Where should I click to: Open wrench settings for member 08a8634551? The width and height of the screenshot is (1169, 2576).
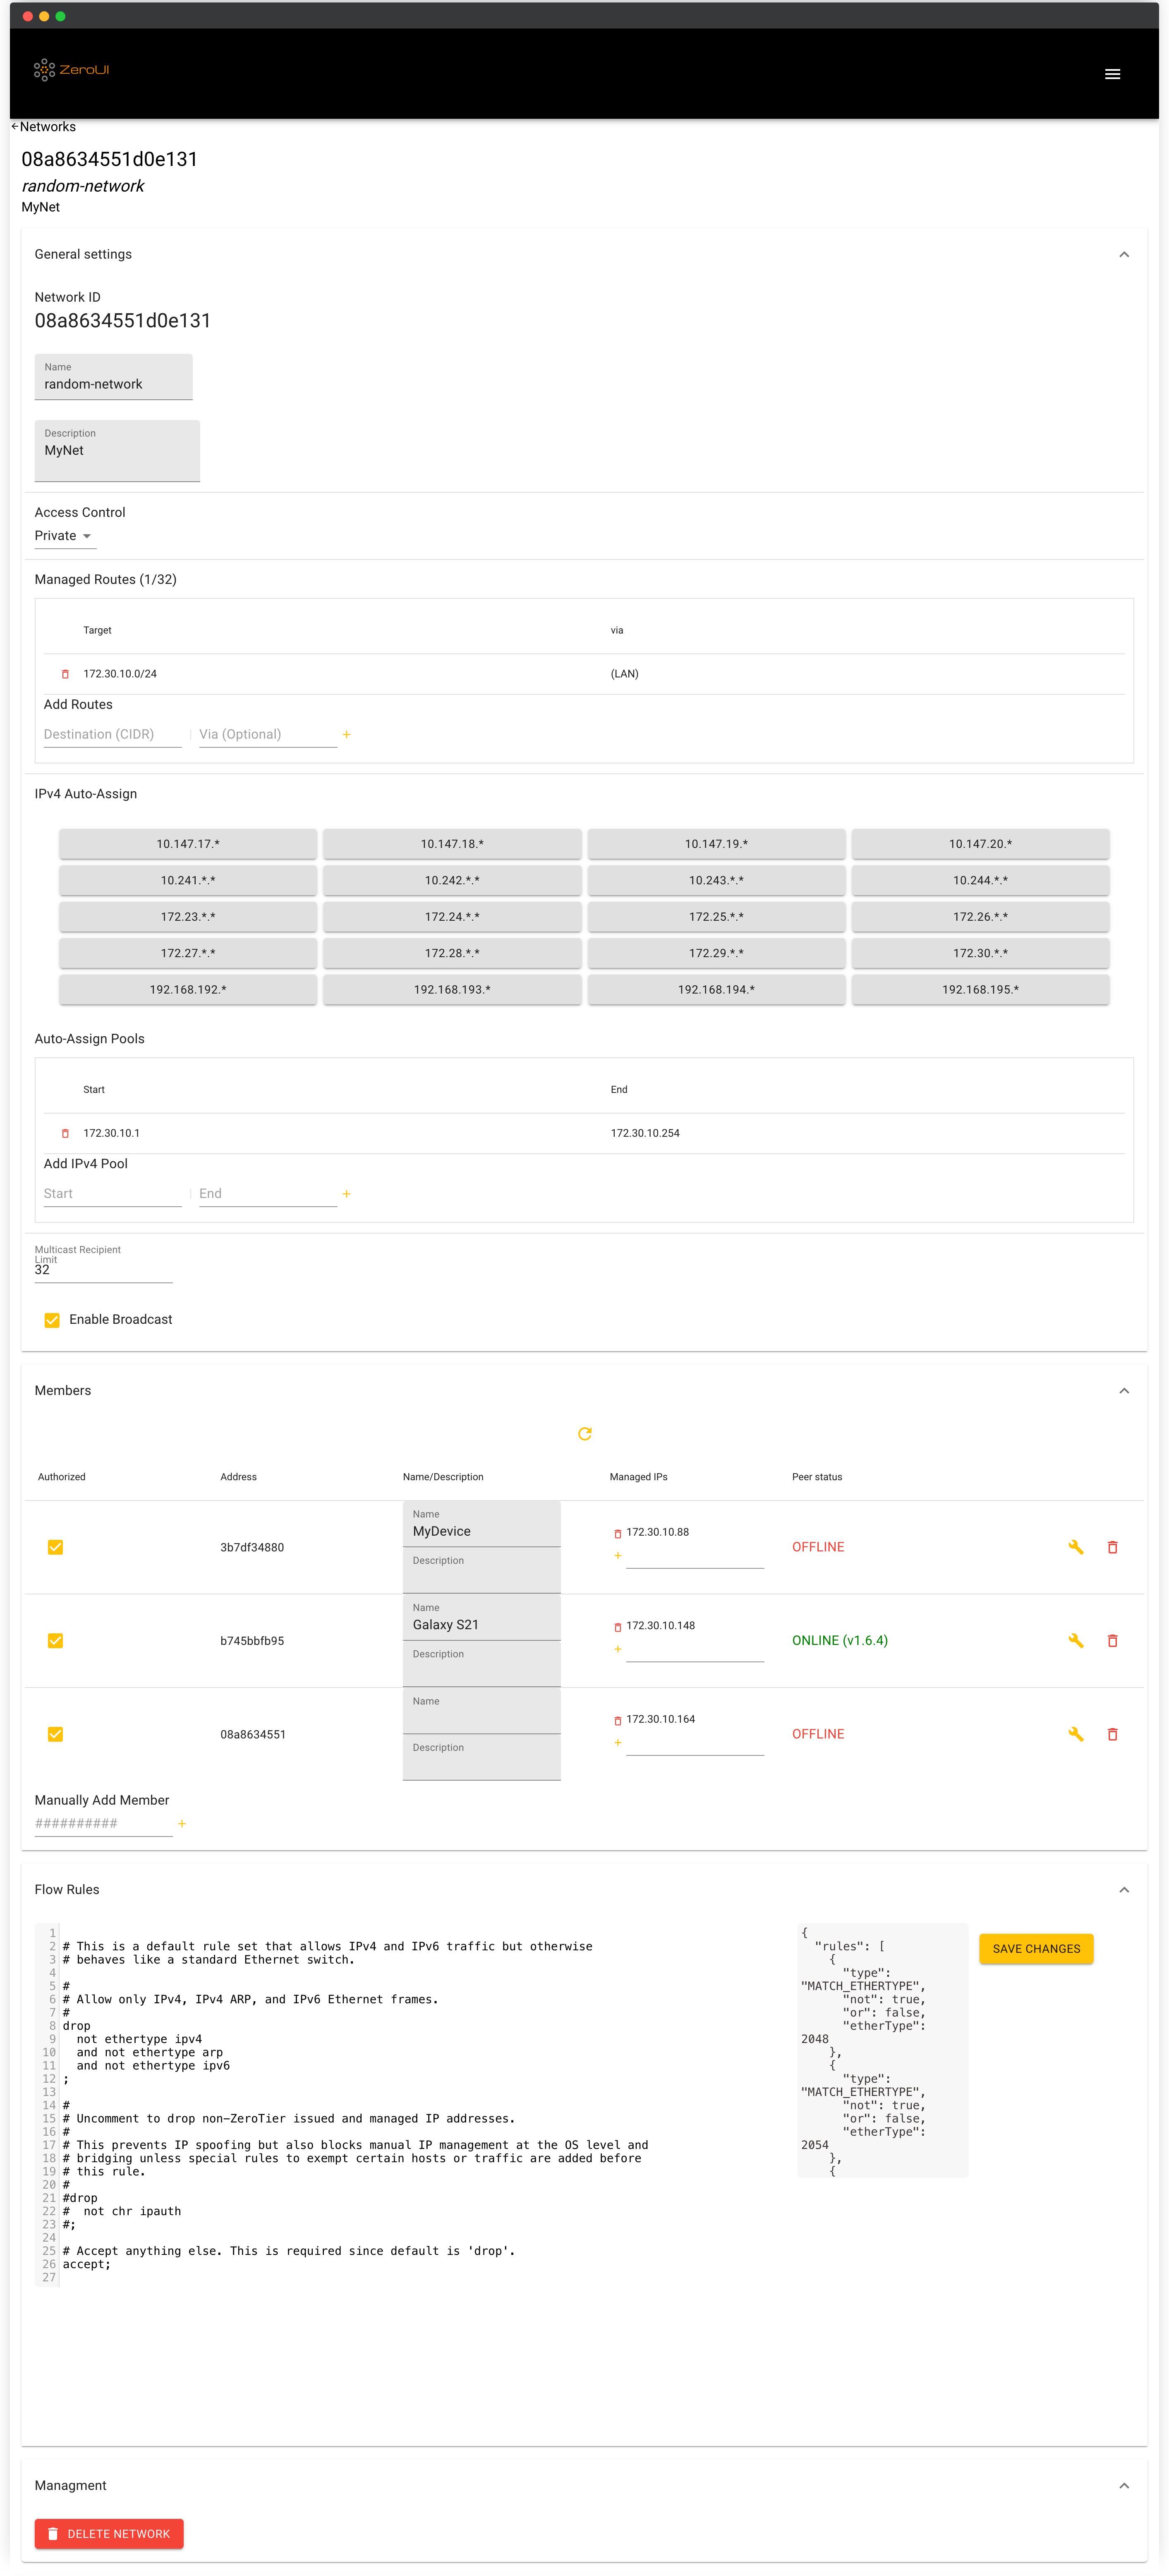pyautogui.click(x=1075, y=1733)
